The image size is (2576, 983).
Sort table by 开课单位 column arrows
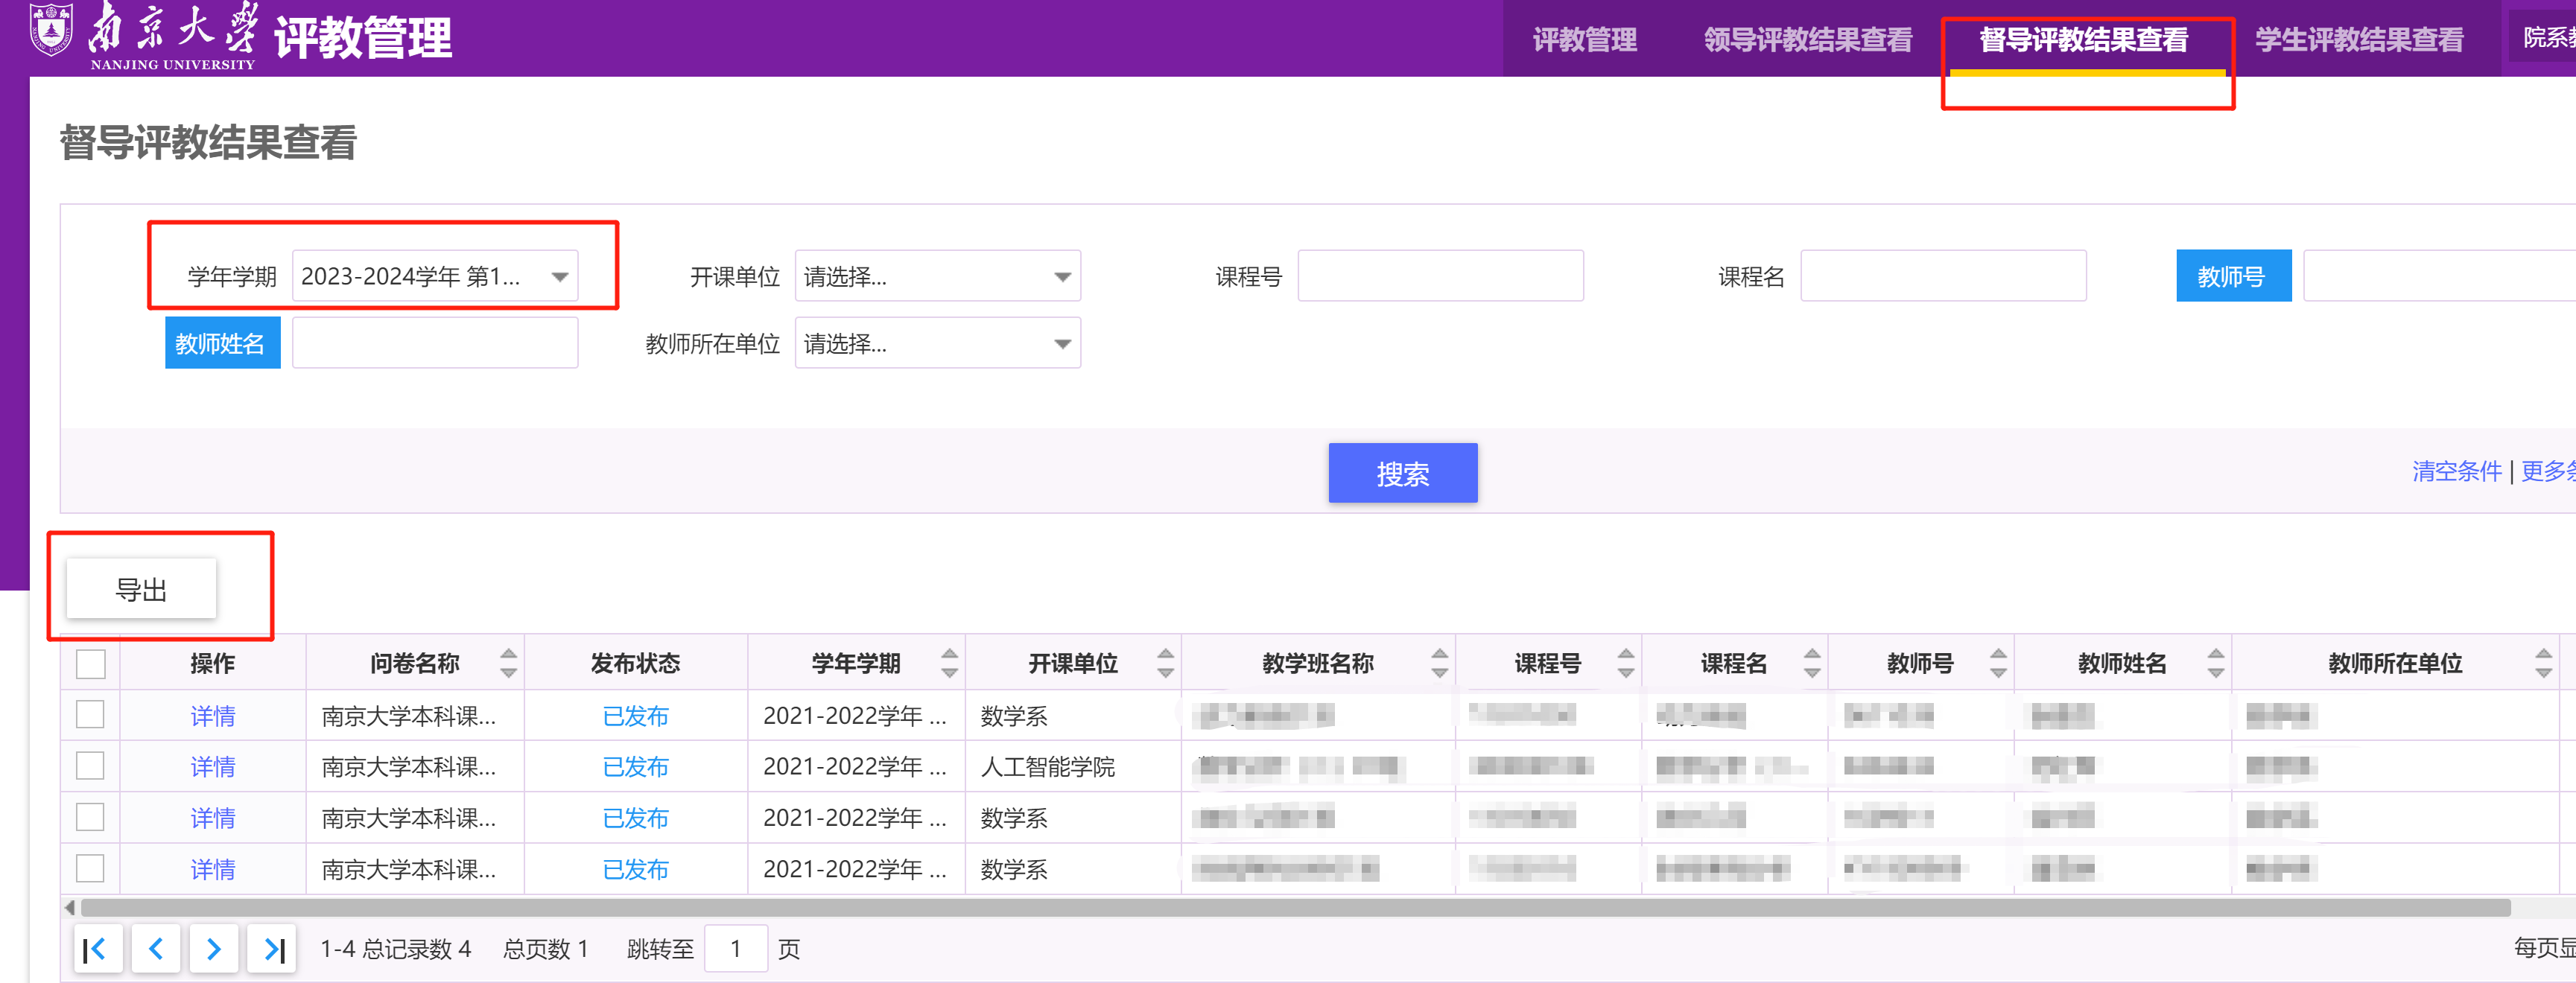tap(1165, 663)
